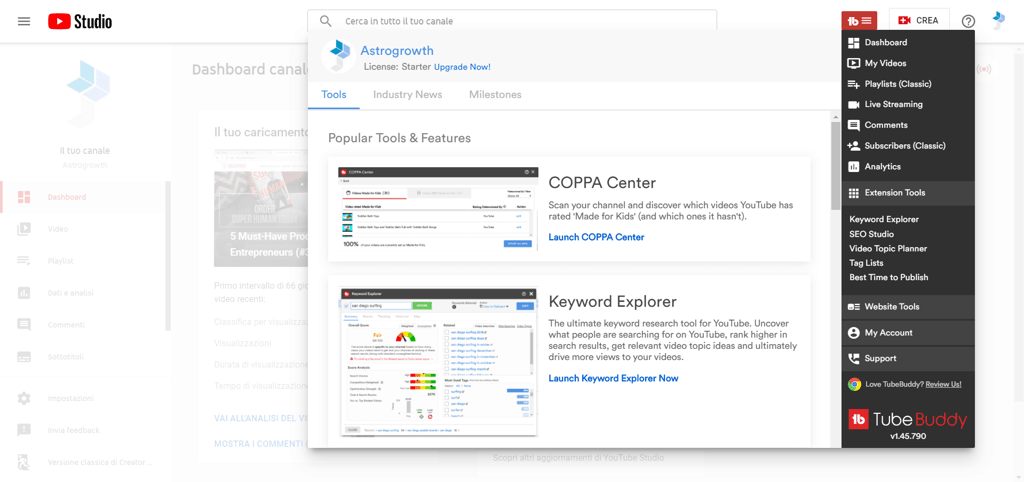Image resolution: width=1024 pixels, height=482 pixels.
Task: Select SEO Studio menu entry
Action: pos(871,234)
